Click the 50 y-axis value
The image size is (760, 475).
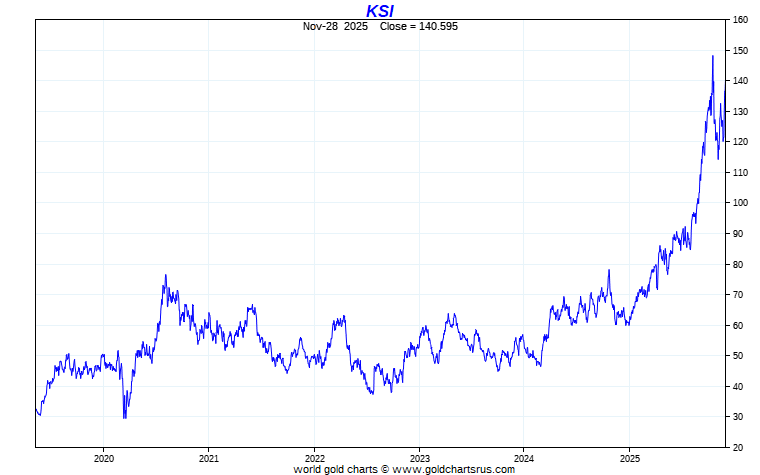point(738,356)
